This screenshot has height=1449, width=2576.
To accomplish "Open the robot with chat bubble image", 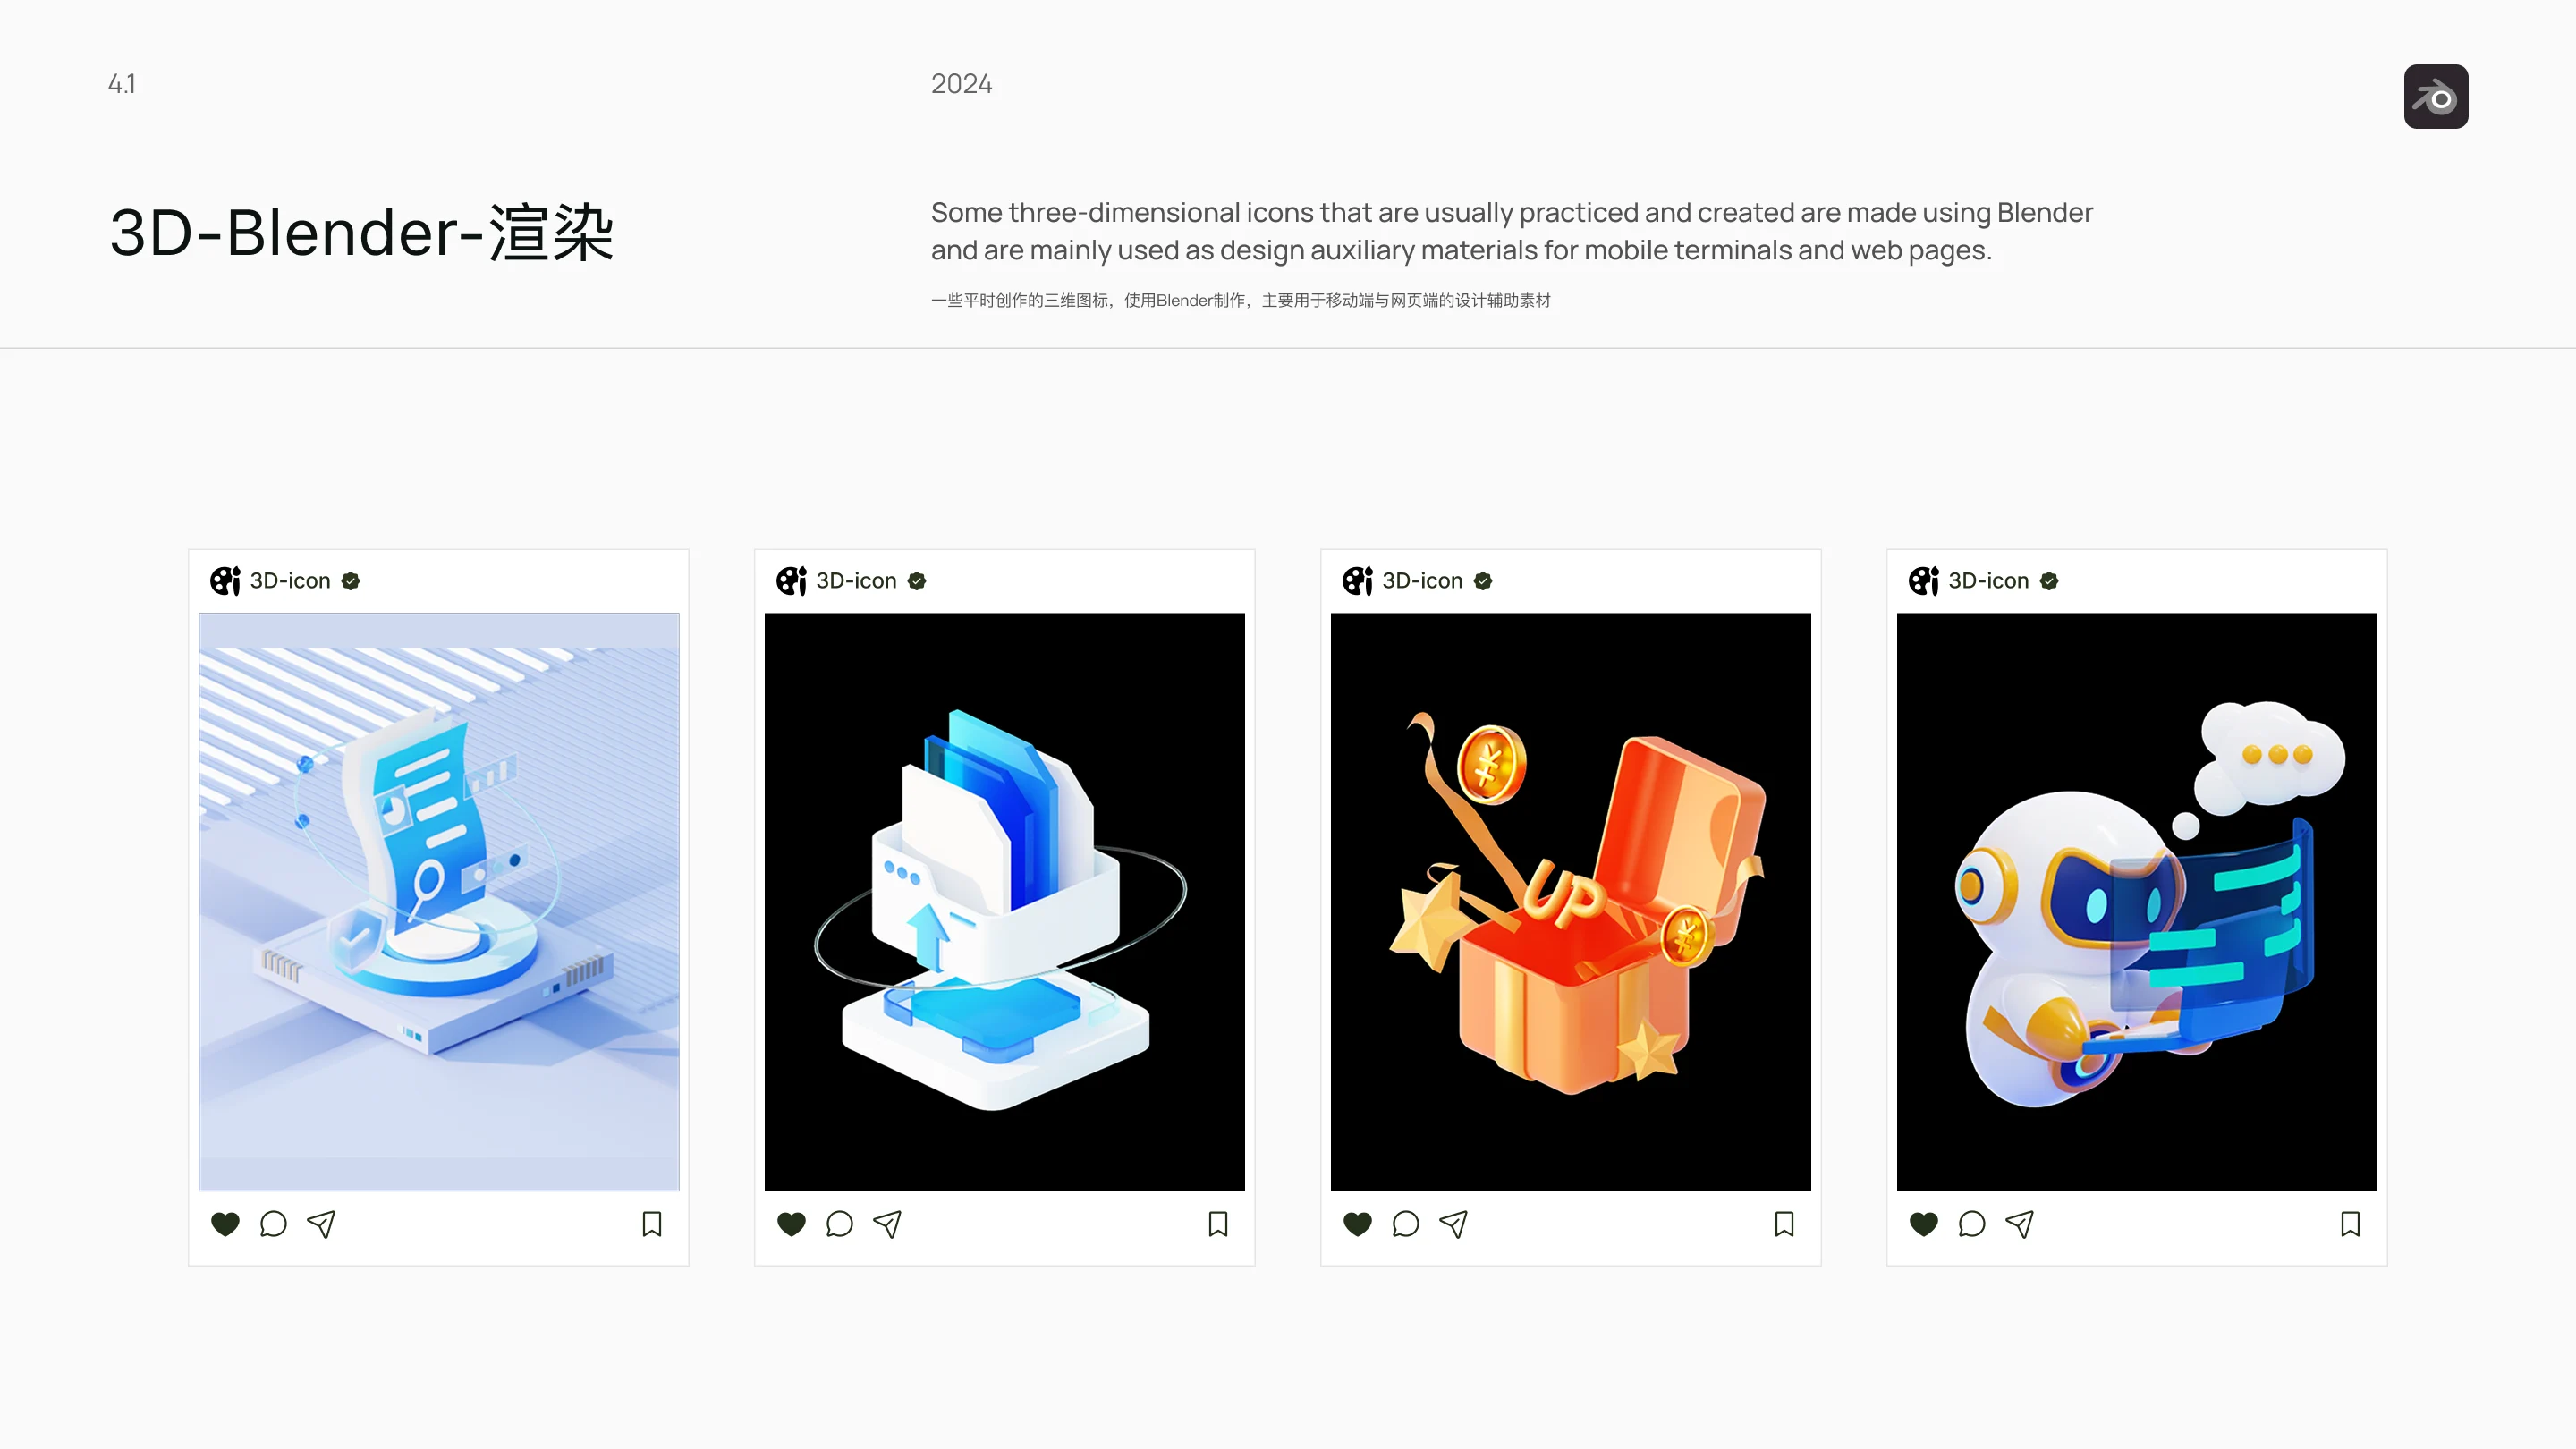I will click(2137, 902).
